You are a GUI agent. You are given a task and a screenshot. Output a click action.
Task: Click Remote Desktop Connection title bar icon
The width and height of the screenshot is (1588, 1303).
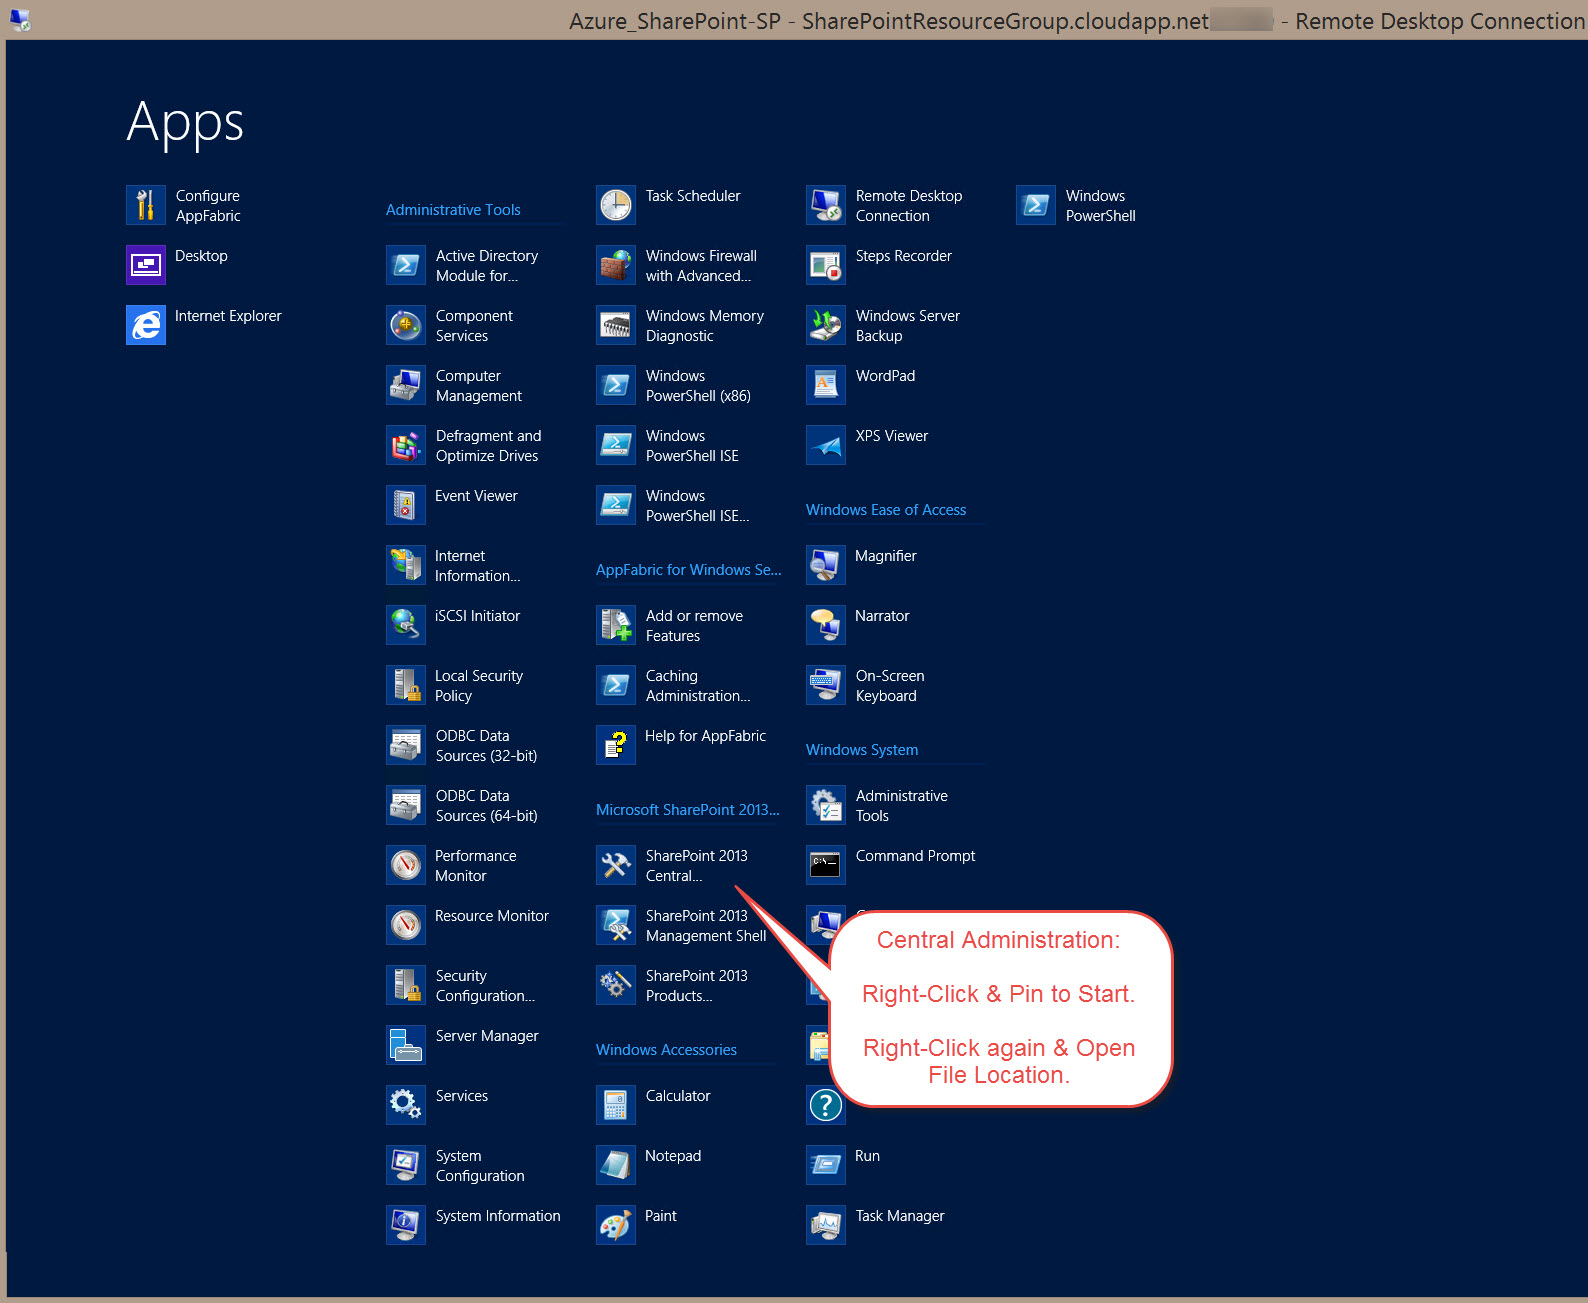point(20,19)
